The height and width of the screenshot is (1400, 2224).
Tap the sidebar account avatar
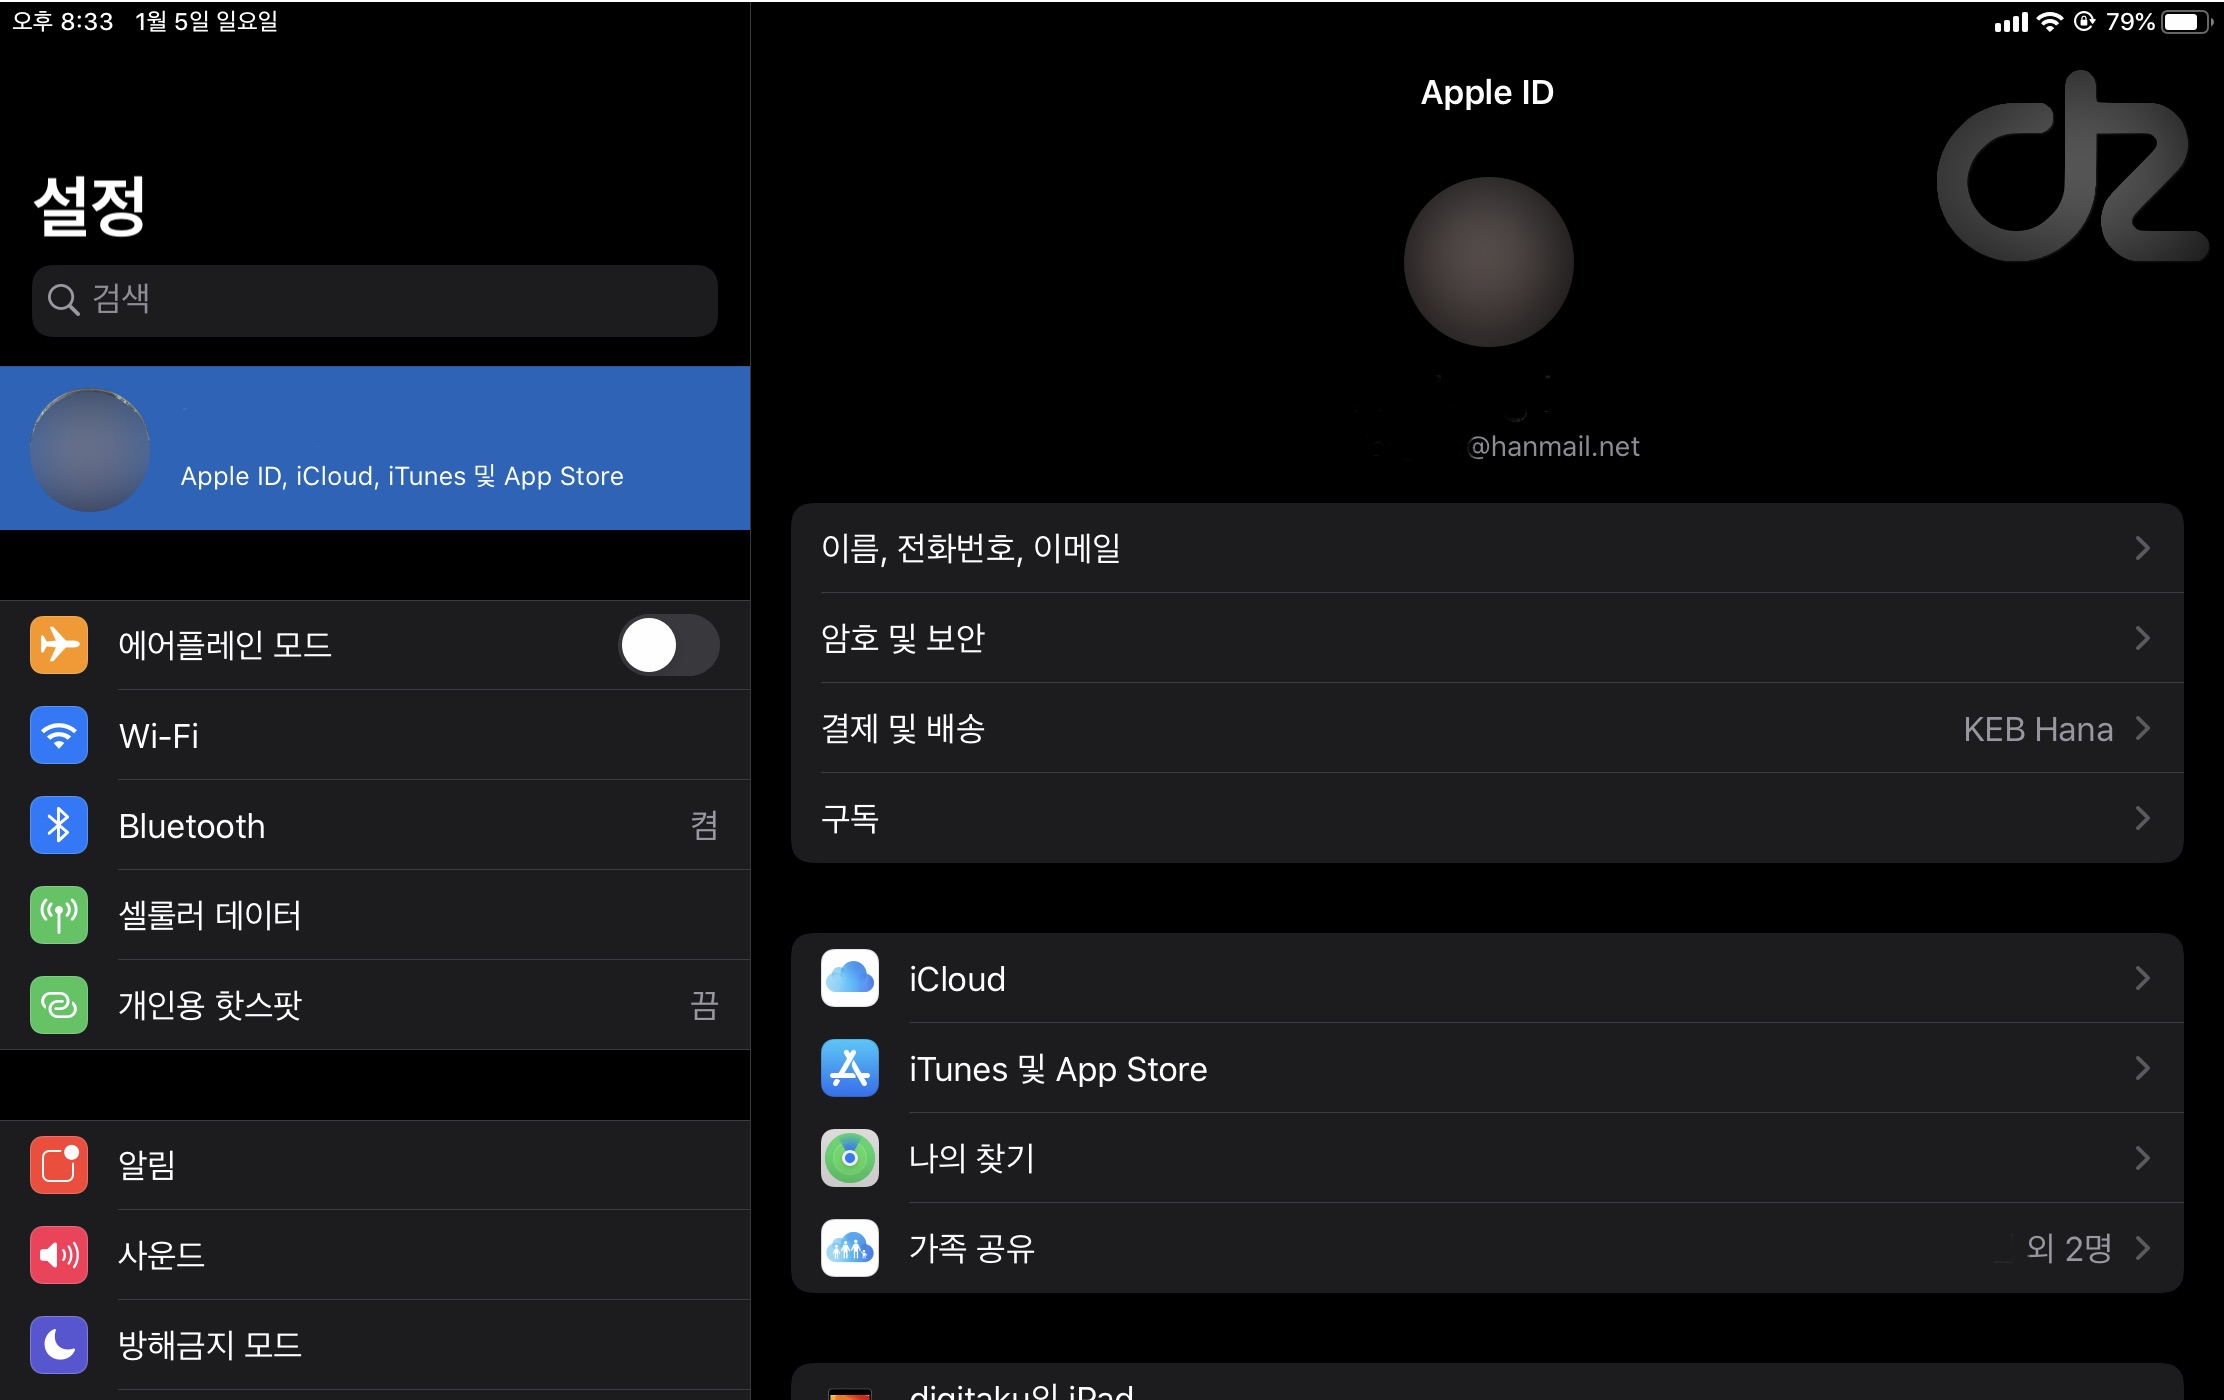90,450
